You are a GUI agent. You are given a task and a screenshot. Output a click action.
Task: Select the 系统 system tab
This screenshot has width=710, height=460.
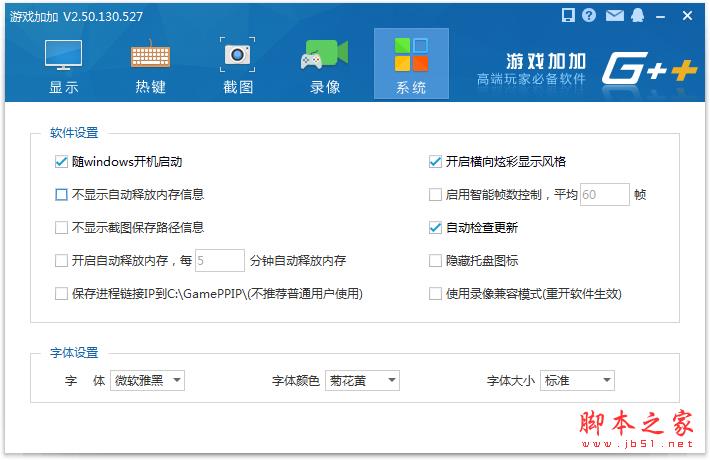[411, 63]
